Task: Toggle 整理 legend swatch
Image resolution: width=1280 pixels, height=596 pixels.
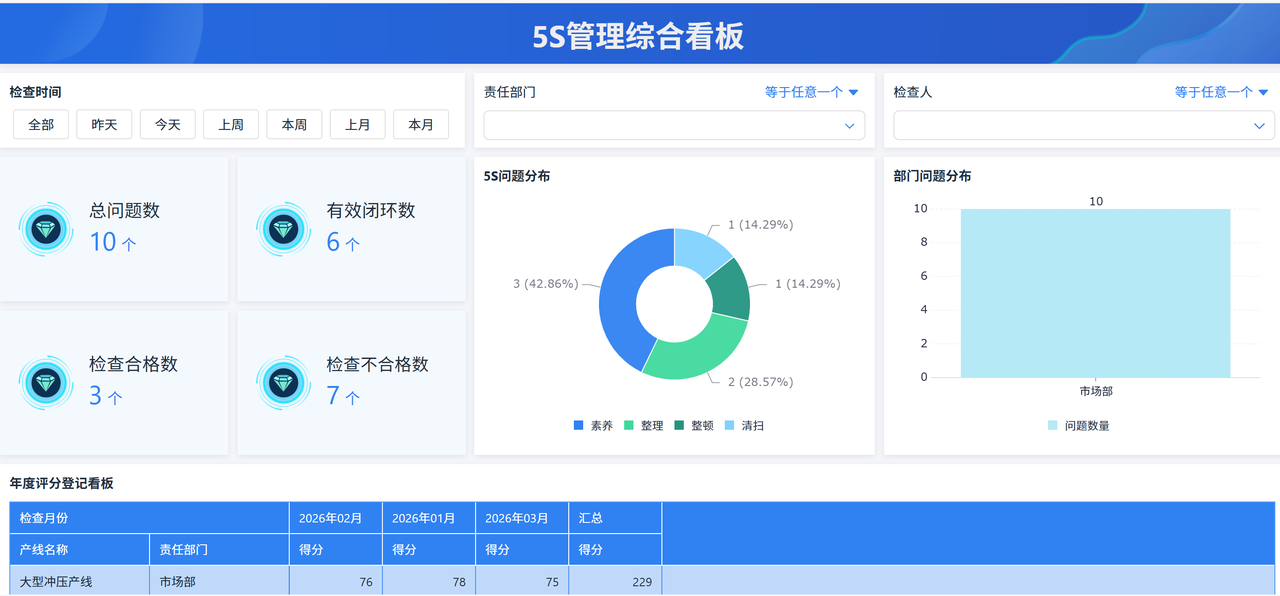Action: point(630,425)
